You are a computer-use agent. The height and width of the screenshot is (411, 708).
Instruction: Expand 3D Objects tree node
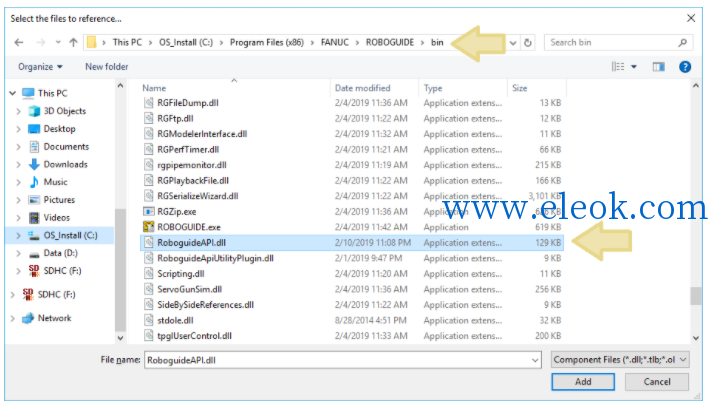coord(19,111)
